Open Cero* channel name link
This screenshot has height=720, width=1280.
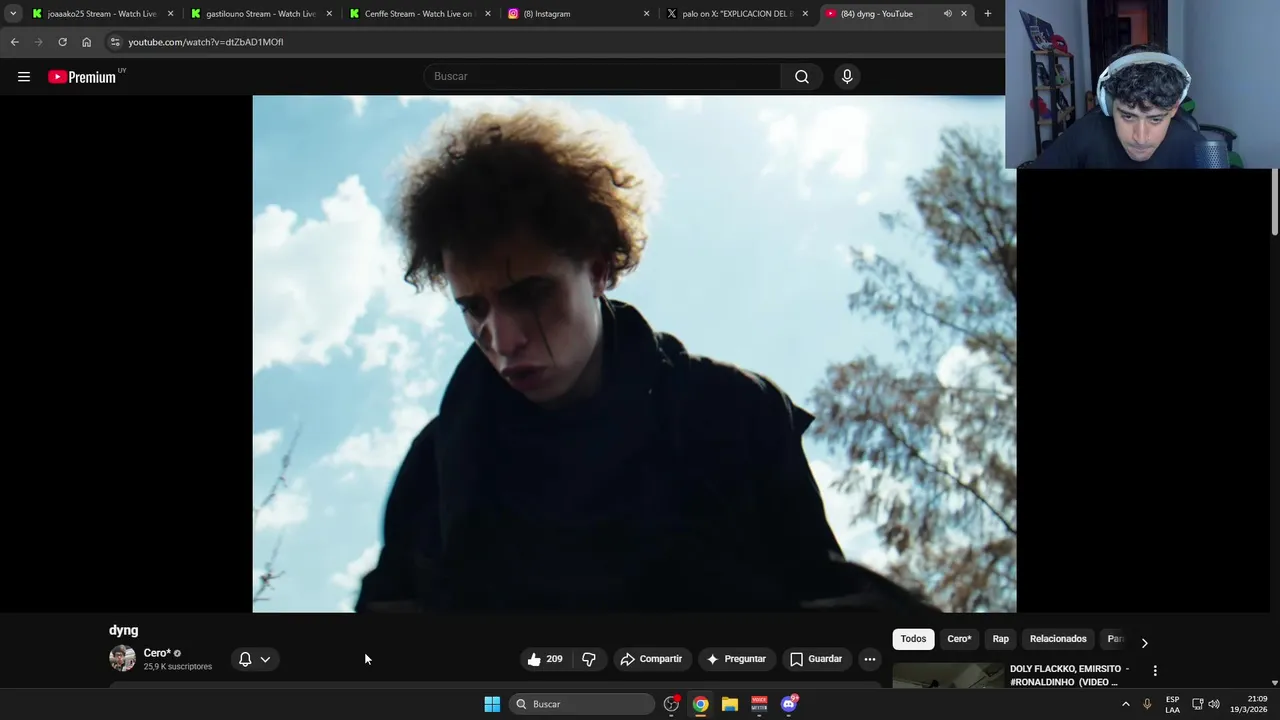coord(157,653)
